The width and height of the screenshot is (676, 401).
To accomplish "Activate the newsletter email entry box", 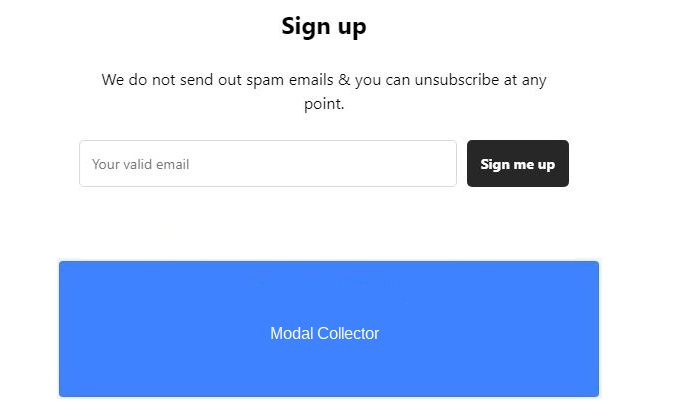I will (267, 164).
